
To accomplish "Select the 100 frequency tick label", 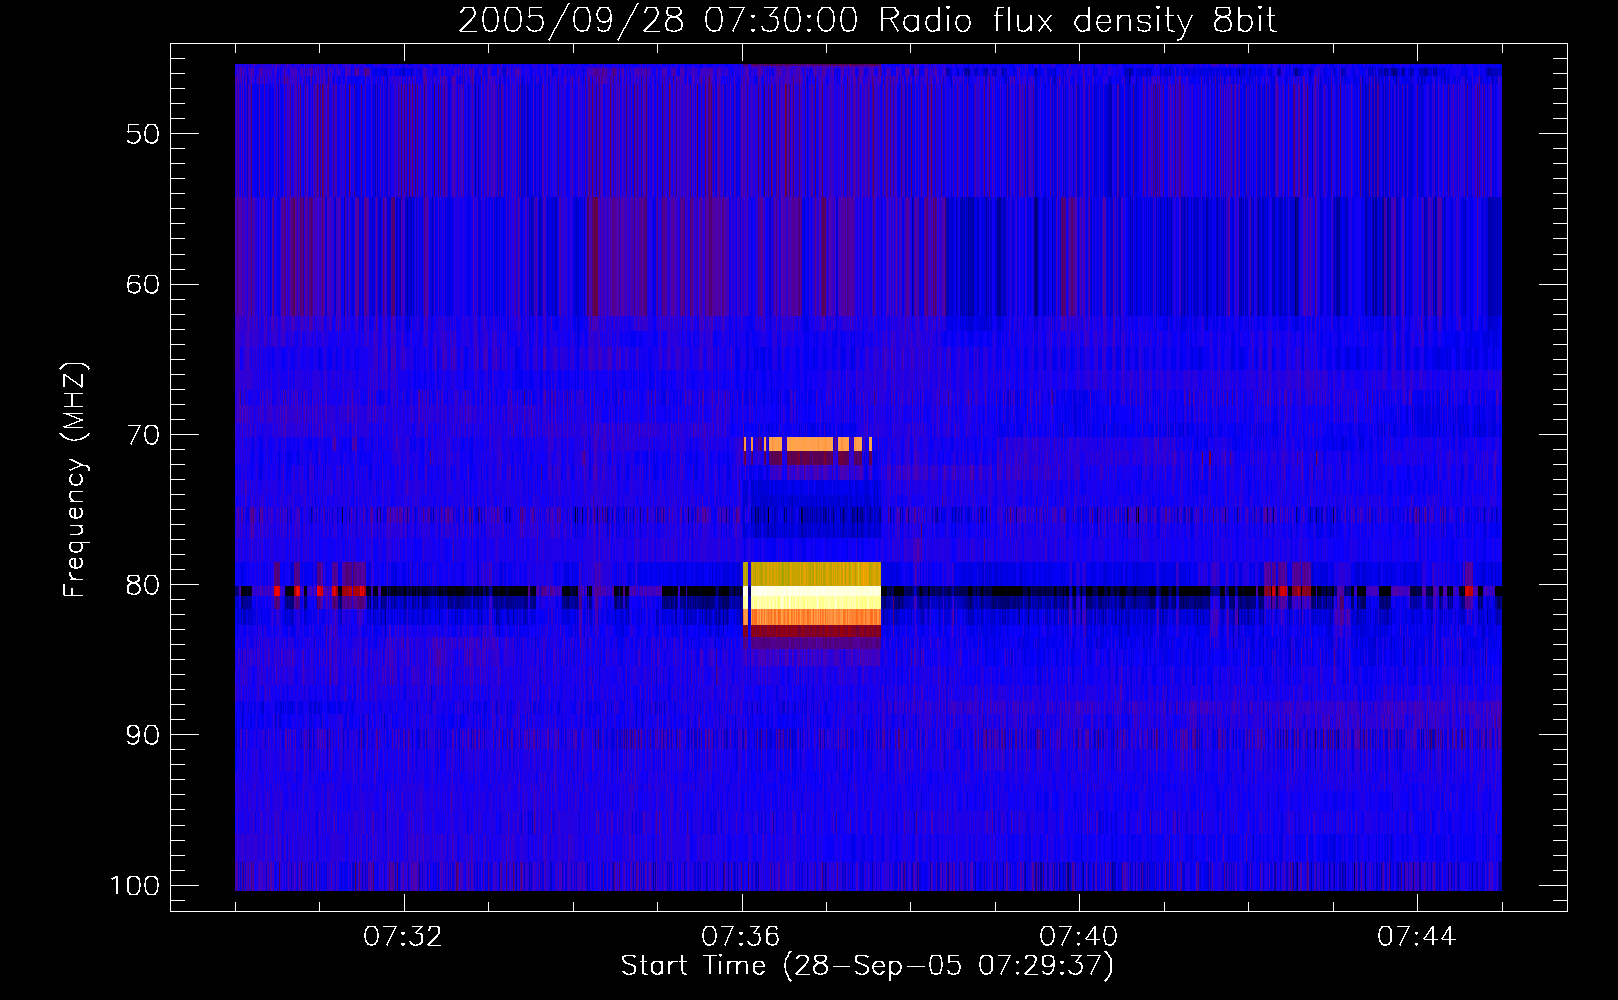I will click(x=134, y=886).
